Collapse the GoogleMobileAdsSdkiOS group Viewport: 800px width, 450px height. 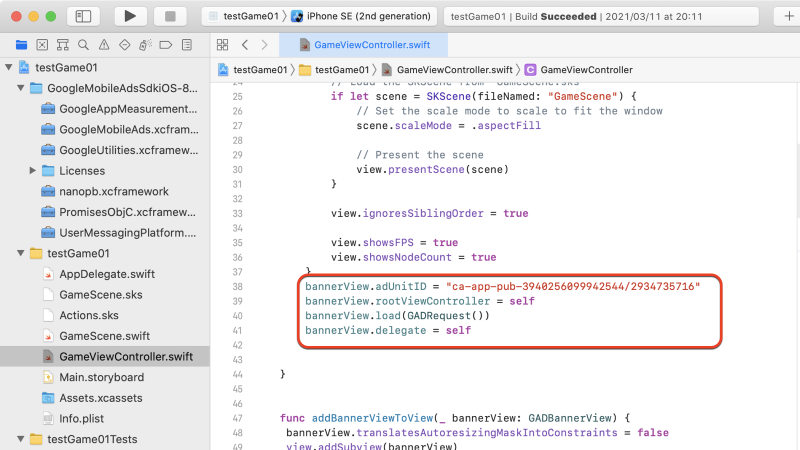pos(21,88)
